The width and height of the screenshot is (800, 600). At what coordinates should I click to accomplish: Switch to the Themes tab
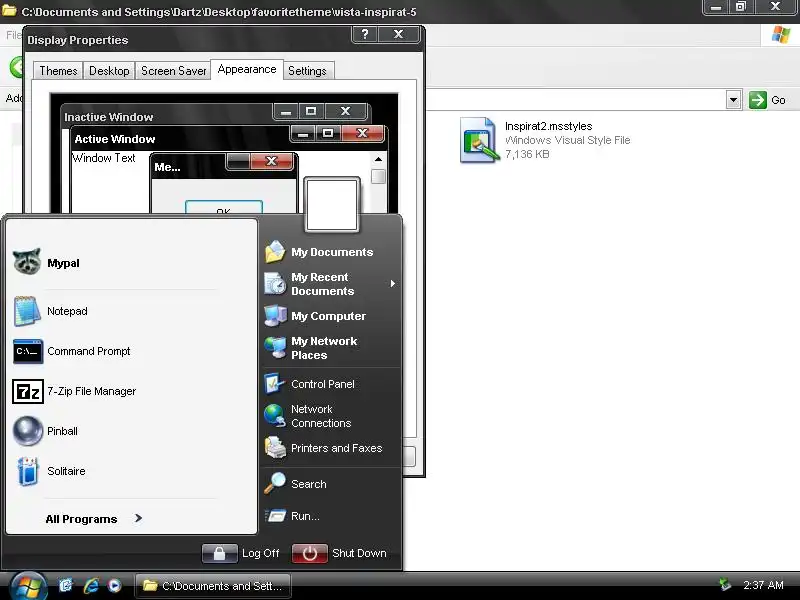pos(58,71)
